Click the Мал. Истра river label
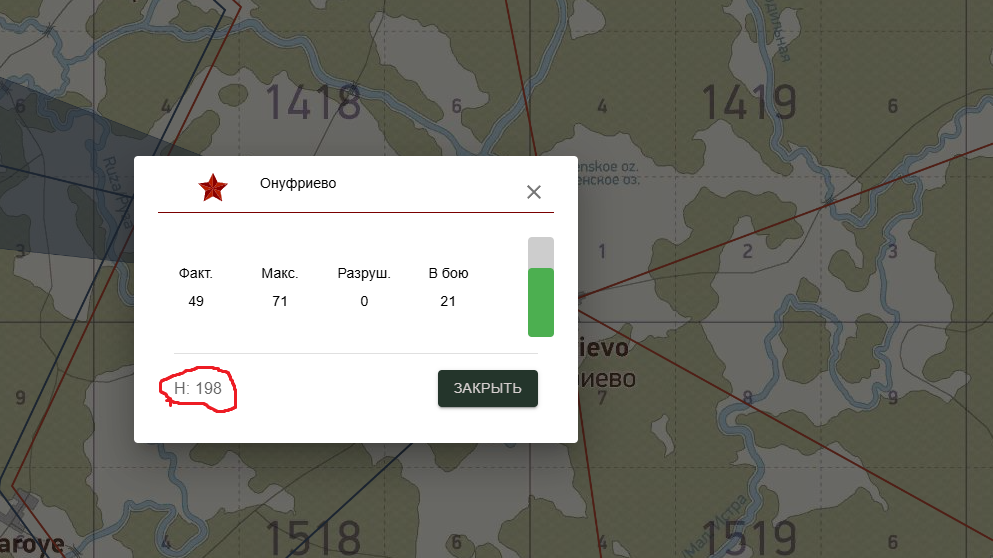This screenshot has height=558, width=993. coord(715,527)
